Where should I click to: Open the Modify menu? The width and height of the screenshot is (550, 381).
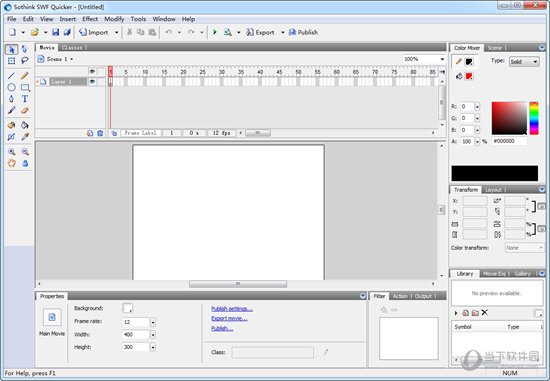114,19
